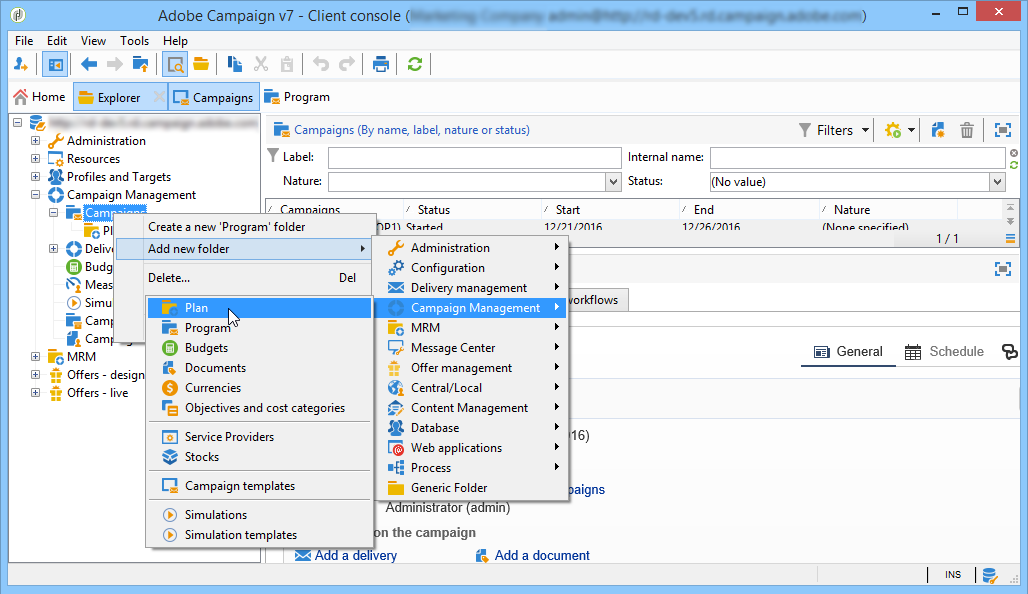
Task: Click the Explorer search view icon
Action: pyautogui.click(x=174, y=64)
